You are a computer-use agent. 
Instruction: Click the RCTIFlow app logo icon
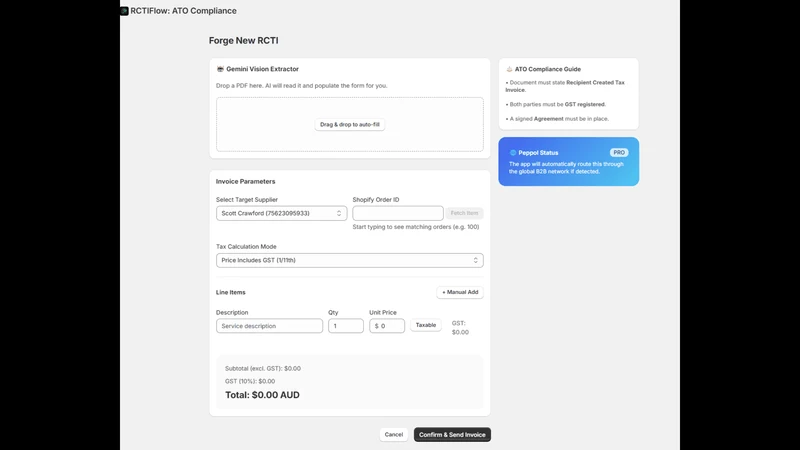[124, 11]
